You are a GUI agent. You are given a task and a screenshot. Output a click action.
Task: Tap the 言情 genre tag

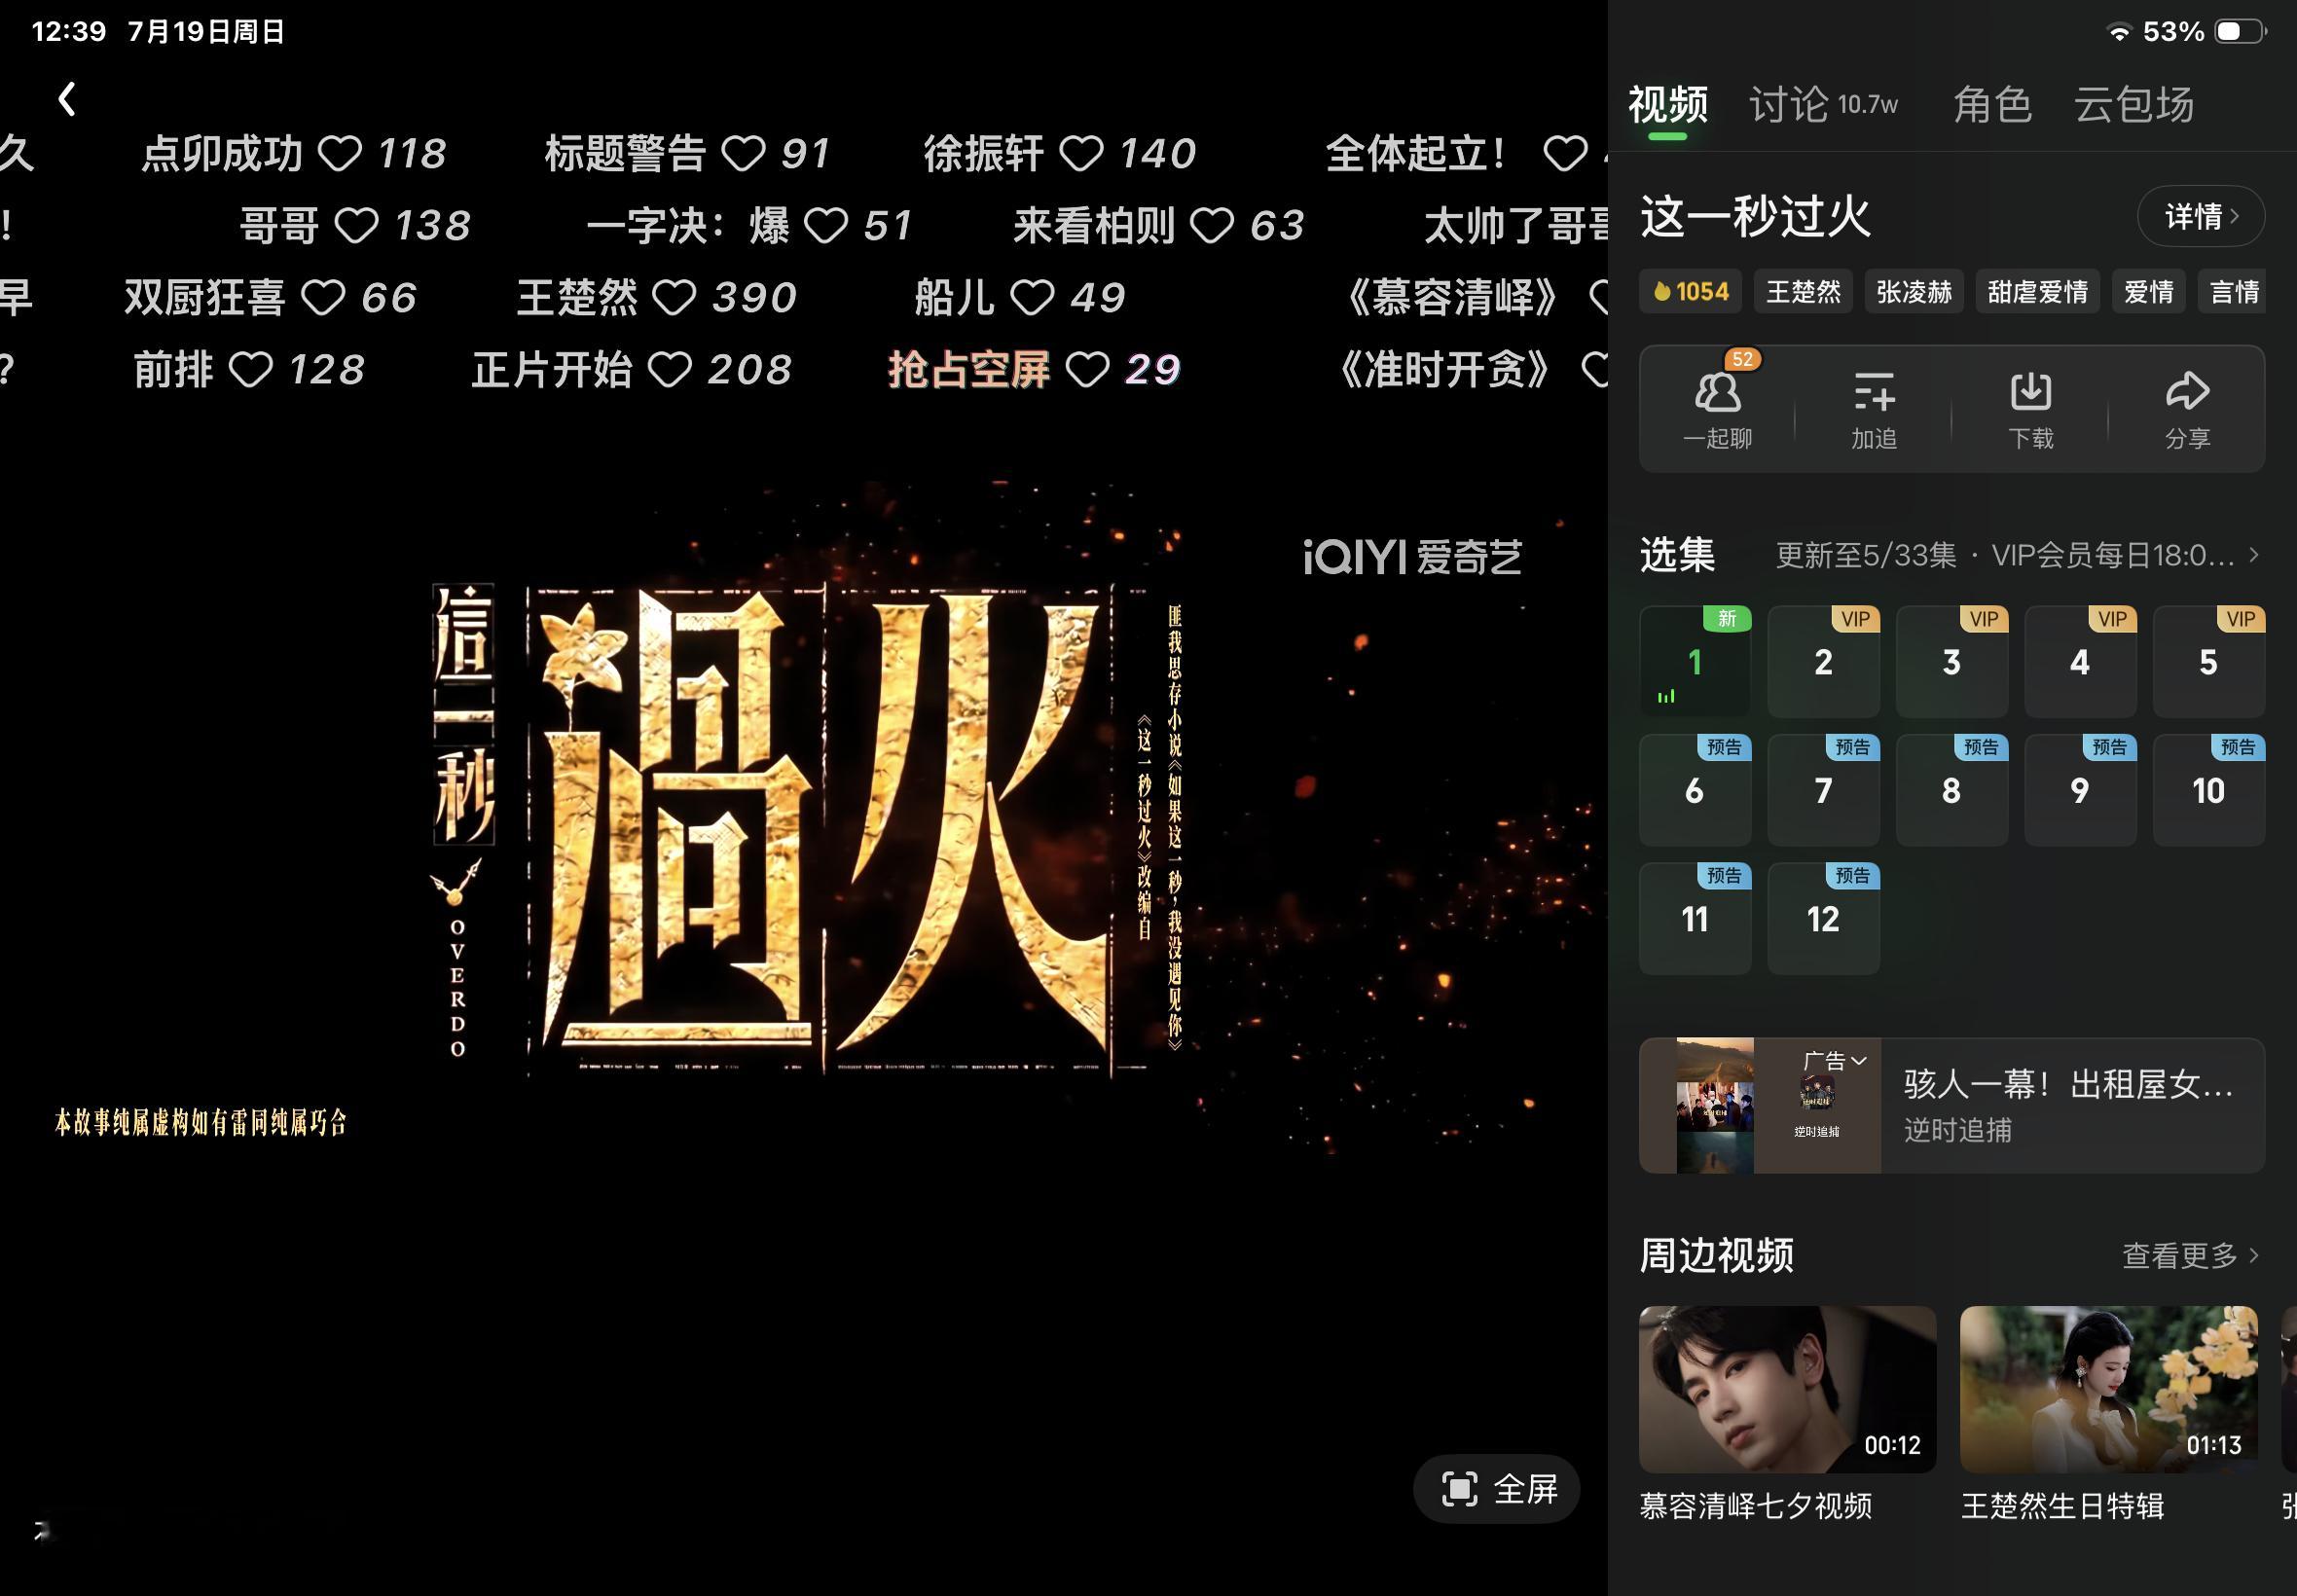coord(2232,291)
